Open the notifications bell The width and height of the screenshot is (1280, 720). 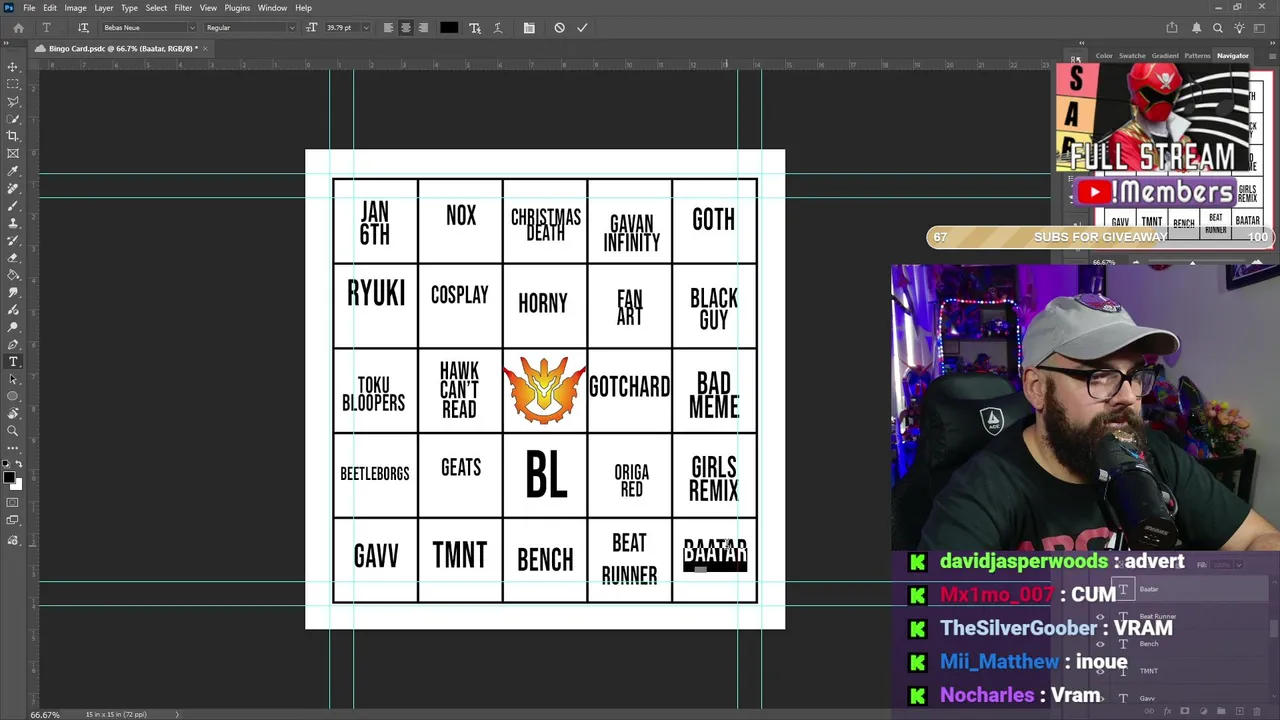click(1196, 28)
